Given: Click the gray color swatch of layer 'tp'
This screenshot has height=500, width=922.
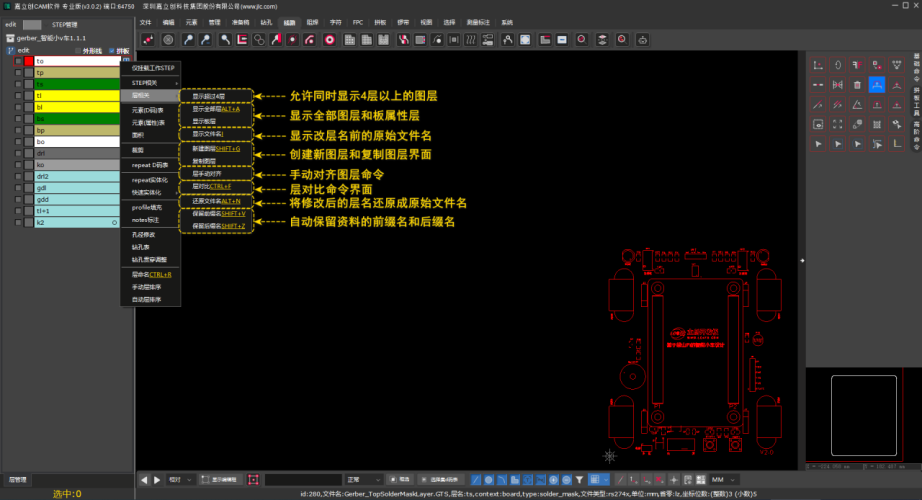Looking at the screenshot, I should click(29, 73).
